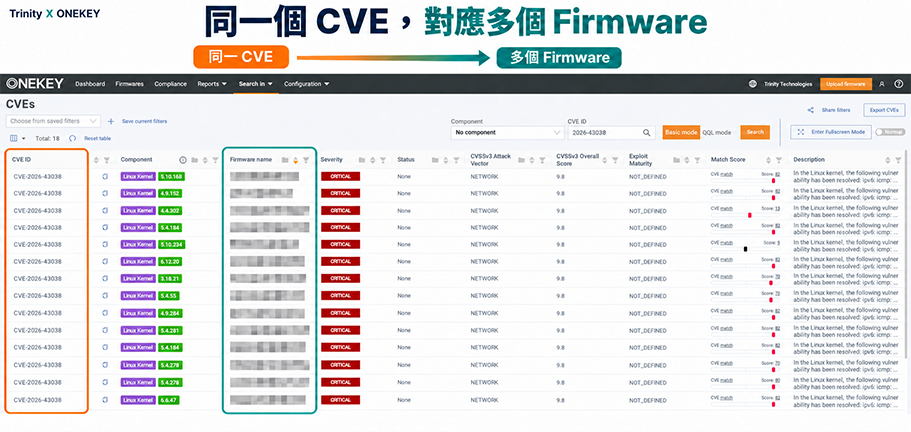Open the table columns selector dropdown
Screen dimensions: 911x432
[x=18, y=138]
